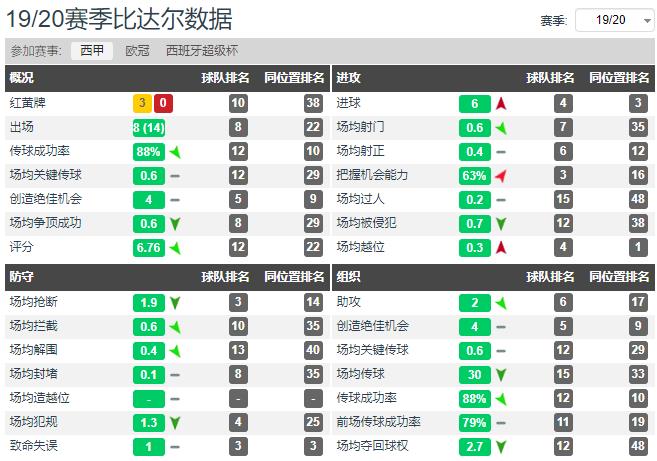
Task: Click the red up arrow beside 进球
Action: (500, 103)
